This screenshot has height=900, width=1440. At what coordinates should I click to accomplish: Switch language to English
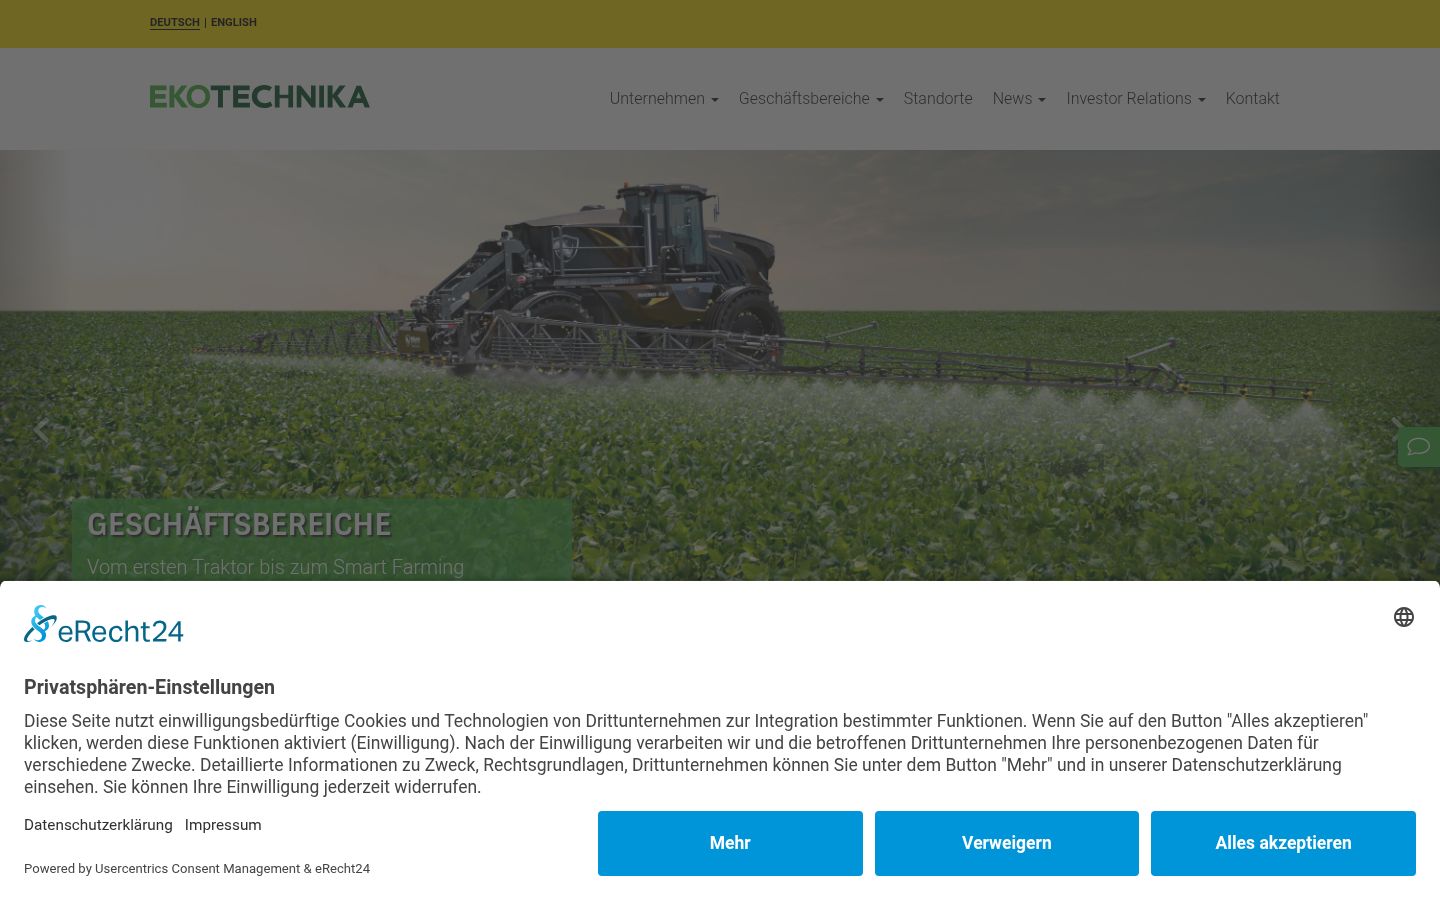coord(234,22)
